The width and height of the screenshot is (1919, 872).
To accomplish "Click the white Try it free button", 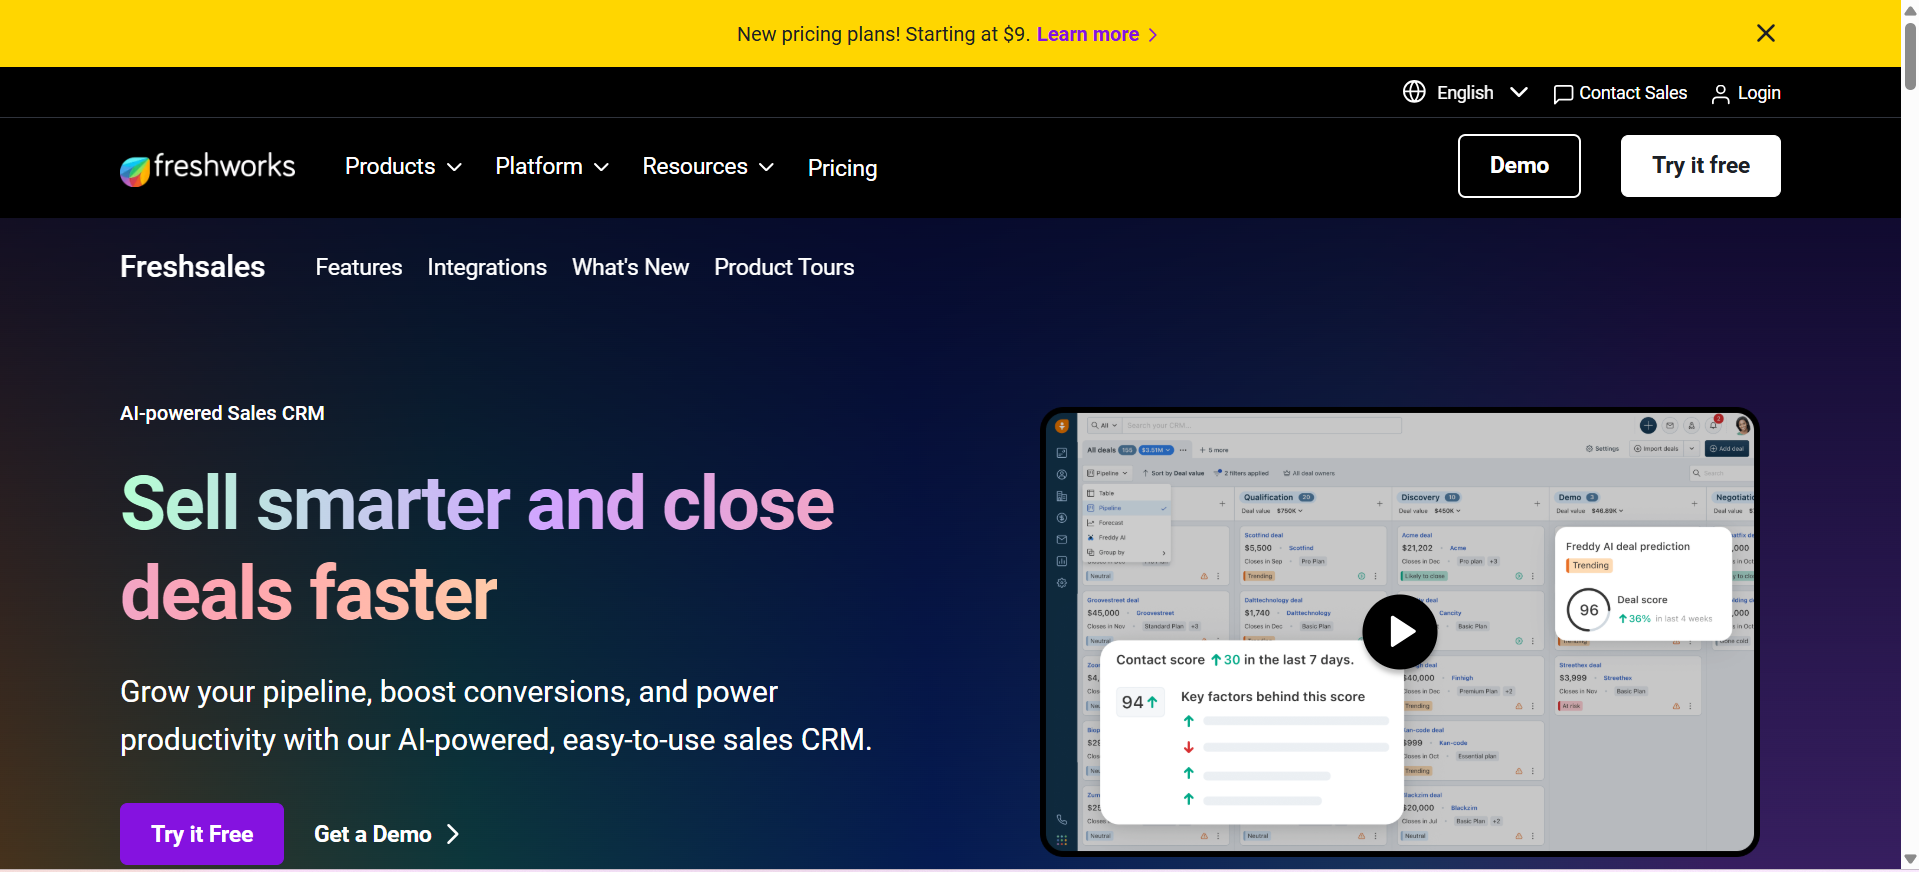I will point(1700,166).
